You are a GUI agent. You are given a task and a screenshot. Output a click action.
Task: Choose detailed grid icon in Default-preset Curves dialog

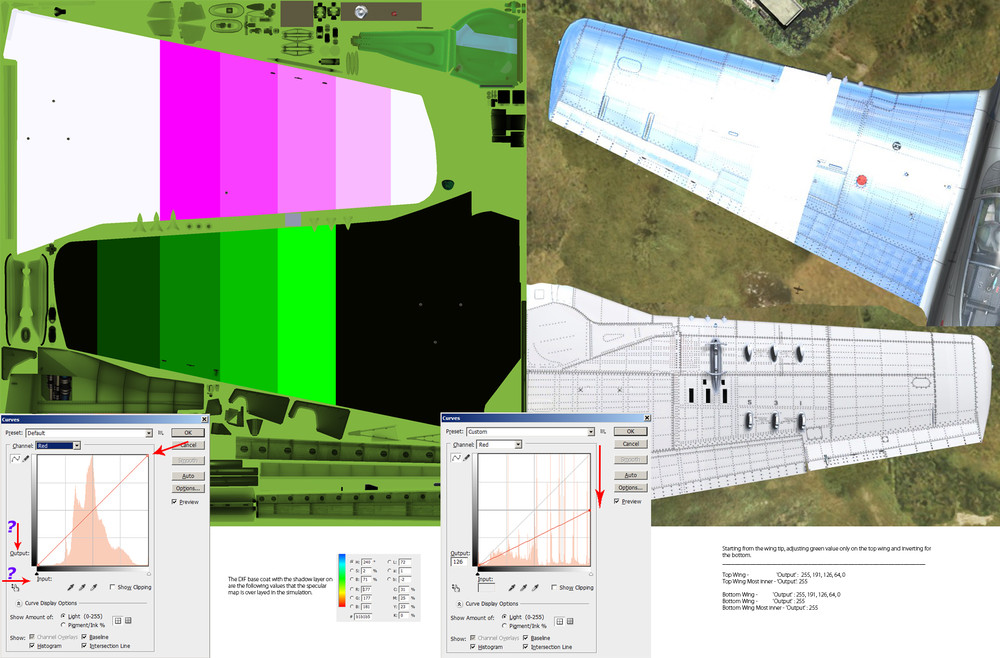[x=128, y=620]
